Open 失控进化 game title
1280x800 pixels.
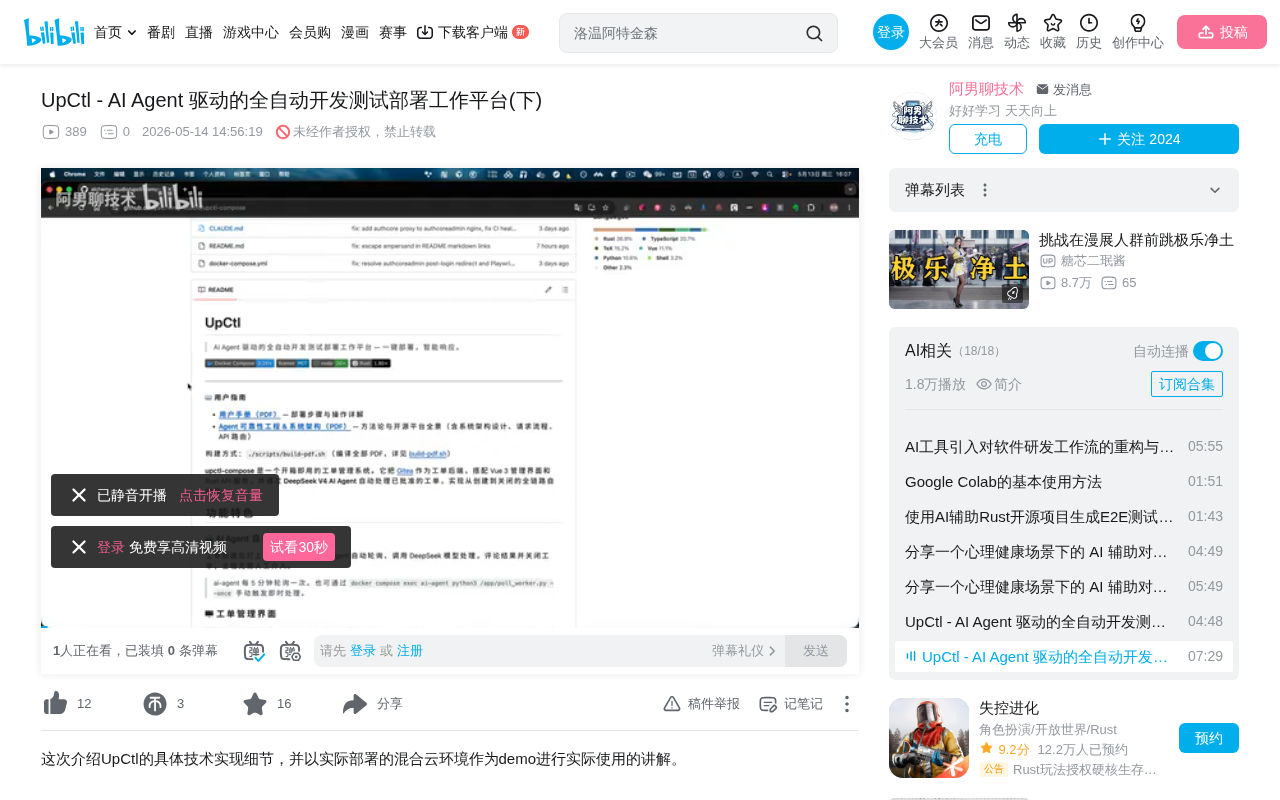[x=1009, y=708]
